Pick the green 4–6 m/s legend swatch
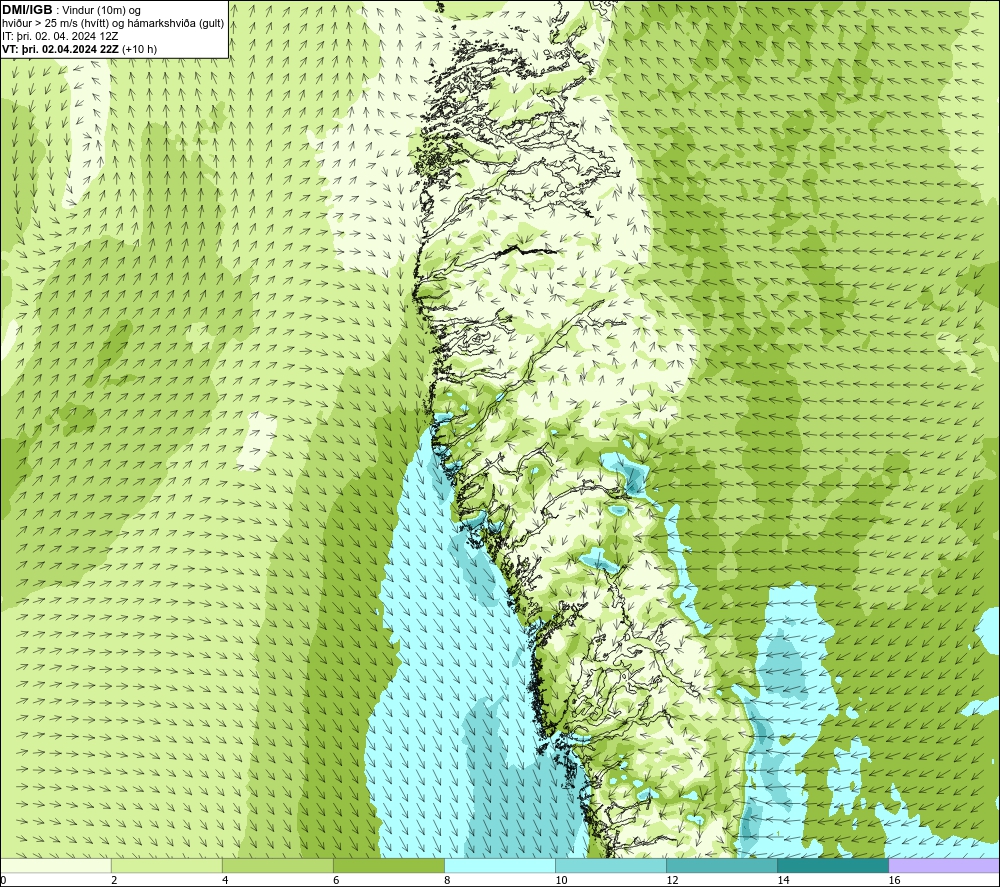This screenshot has height=887, width=1000. [277, 865]
